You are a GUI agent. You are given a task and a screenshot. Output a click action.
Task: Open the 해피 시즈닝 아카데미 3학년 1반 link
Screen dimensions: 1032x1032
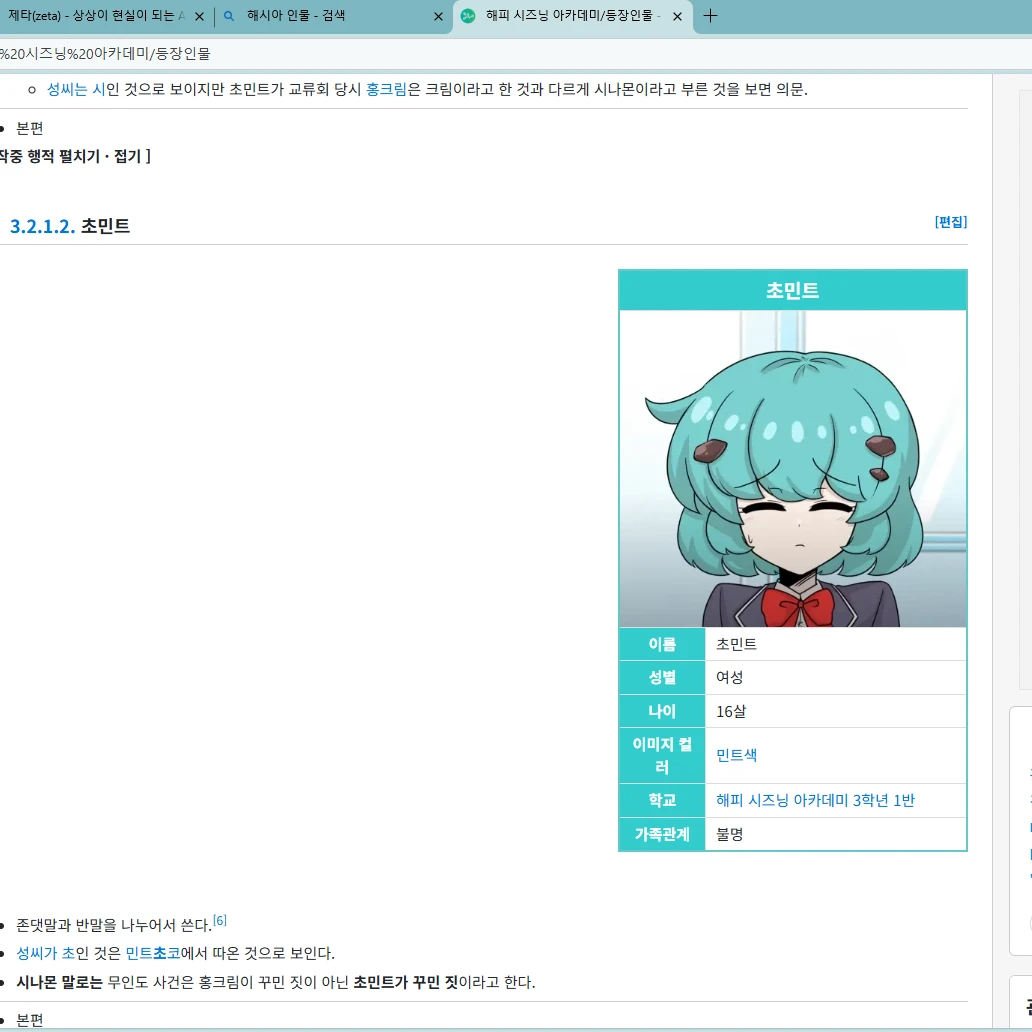[815, 800]
